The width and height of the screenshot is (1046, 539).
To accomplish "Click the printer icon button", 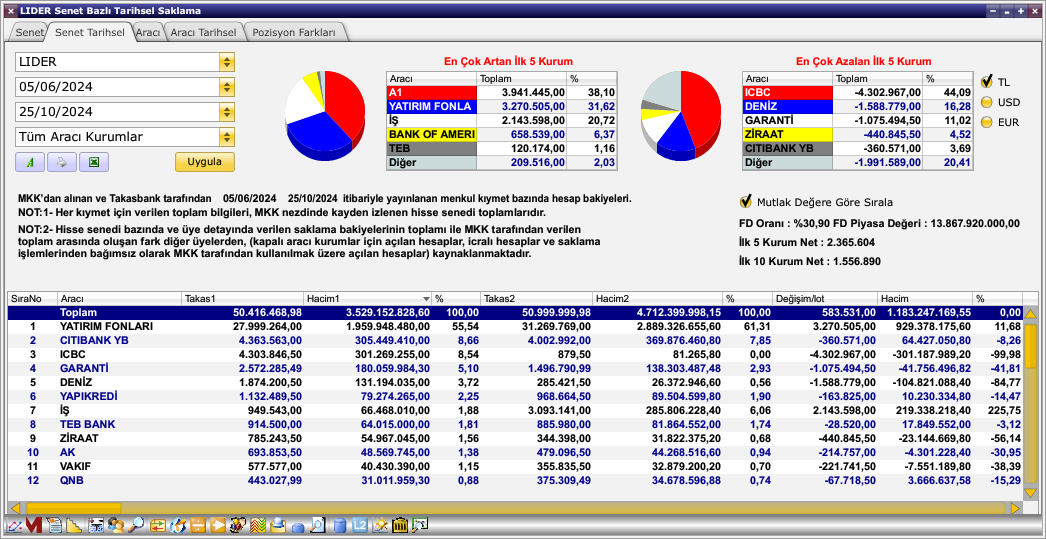I will coord(61,162).
